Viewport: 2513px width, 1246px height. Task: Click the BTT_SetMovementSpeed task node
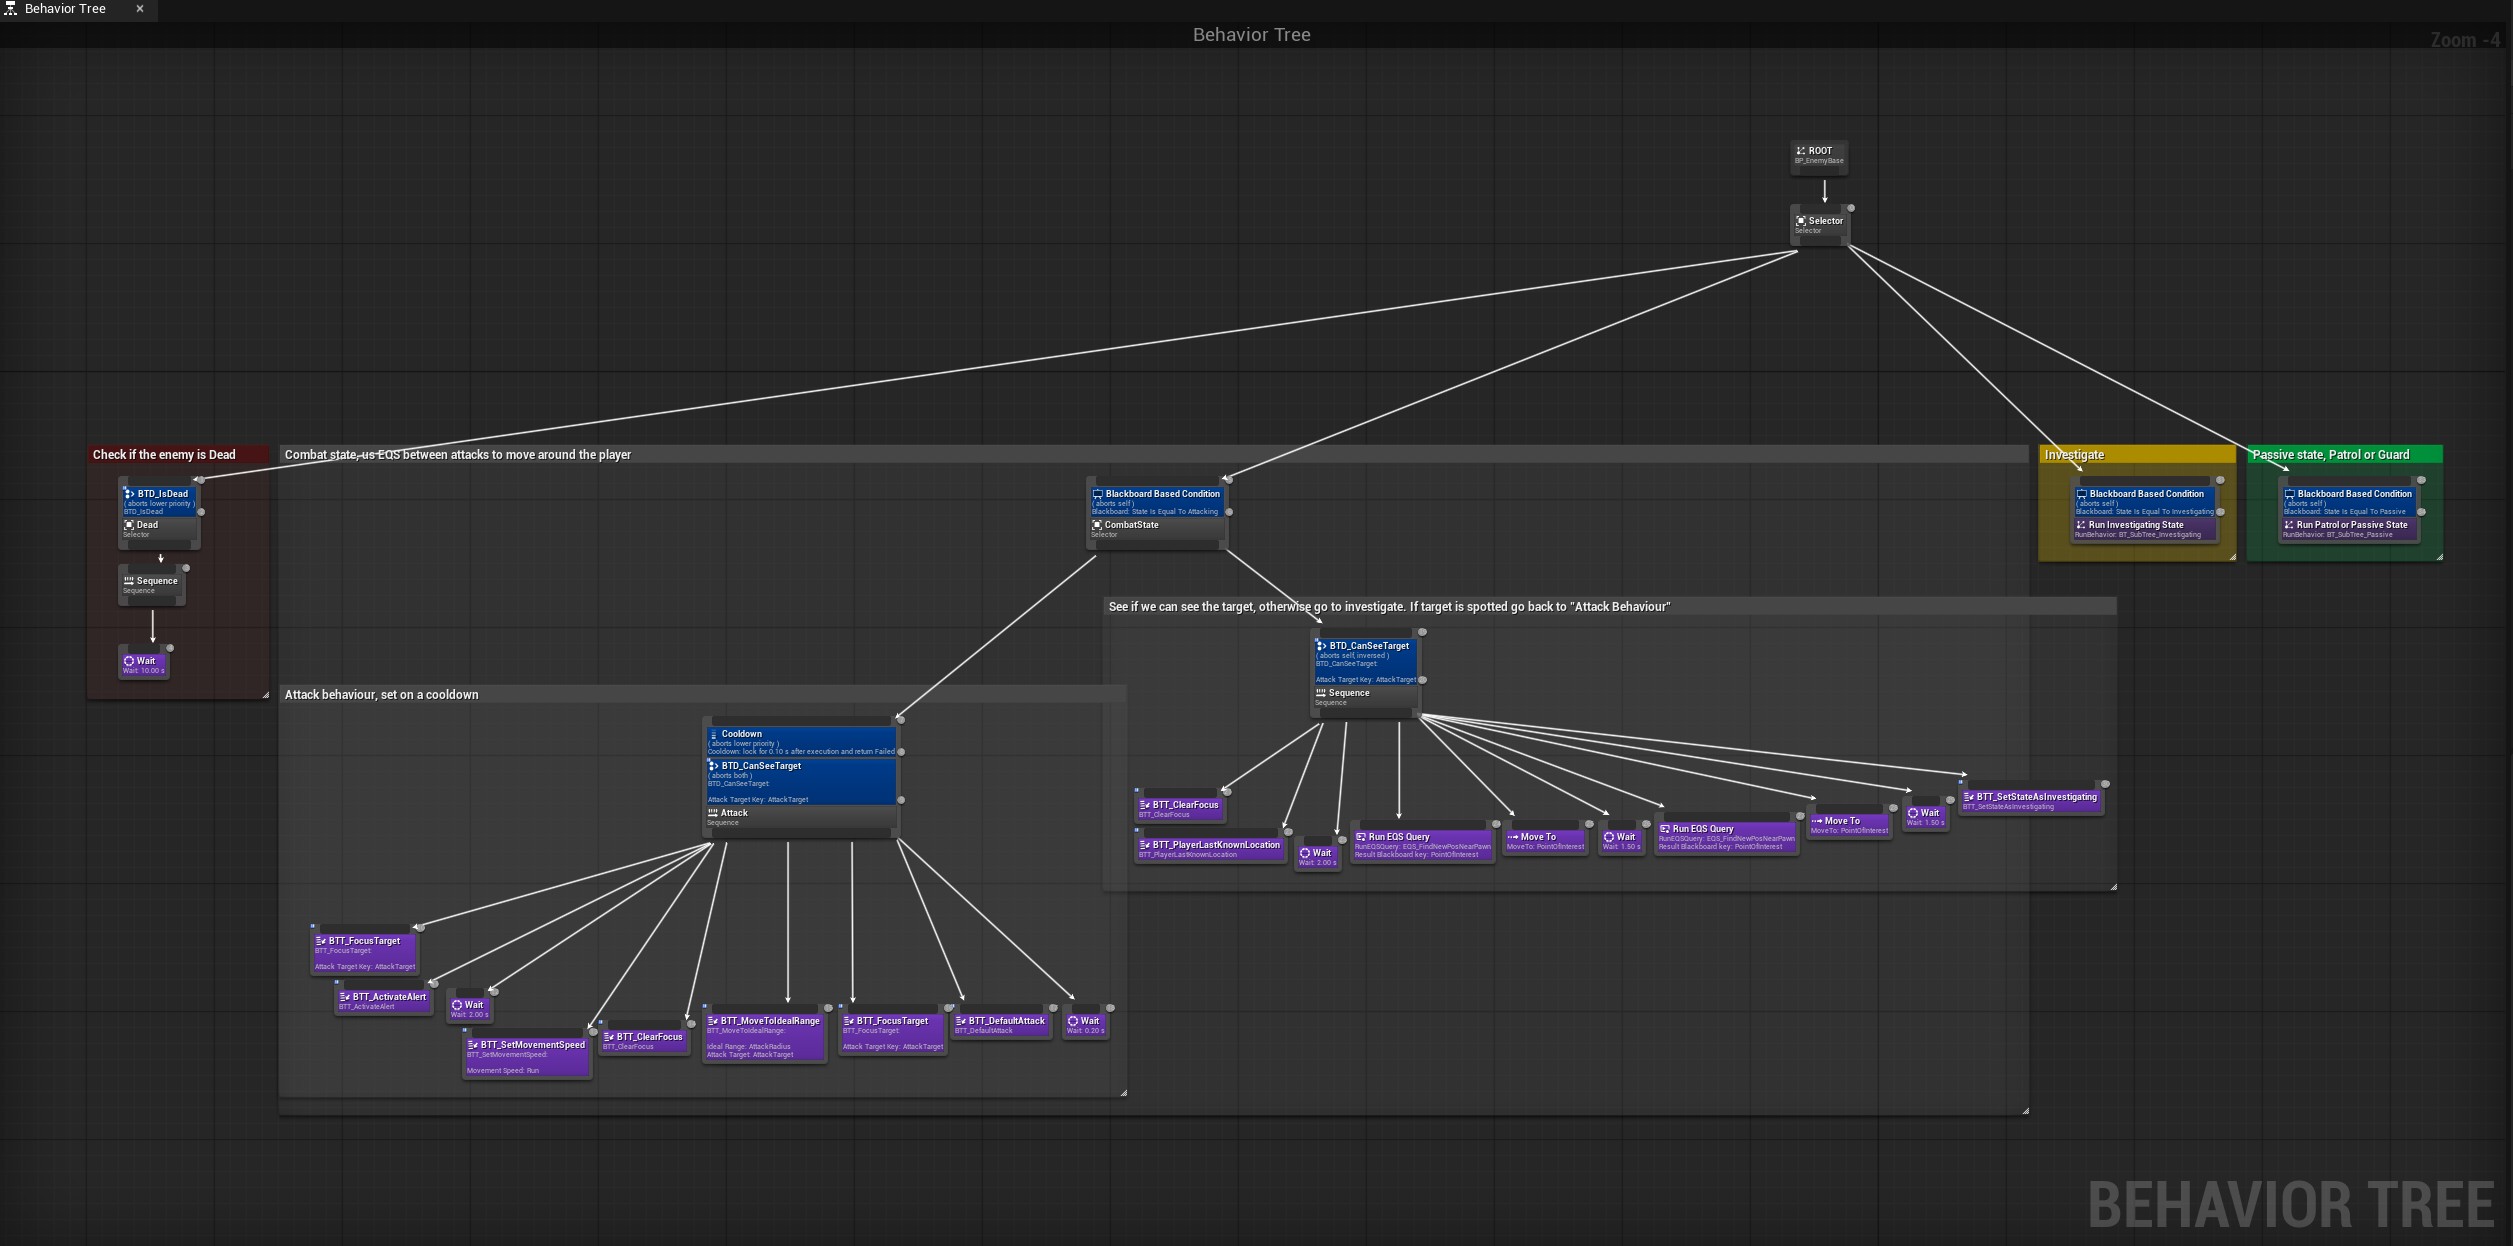[526, 1055]
